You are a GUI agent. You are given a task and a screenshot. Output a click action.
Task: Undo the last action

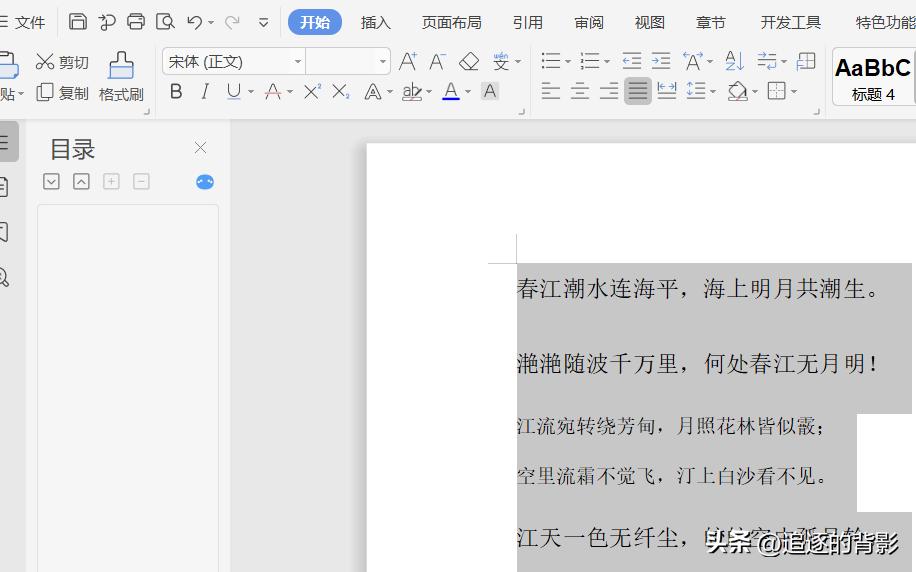click(195, 23)
